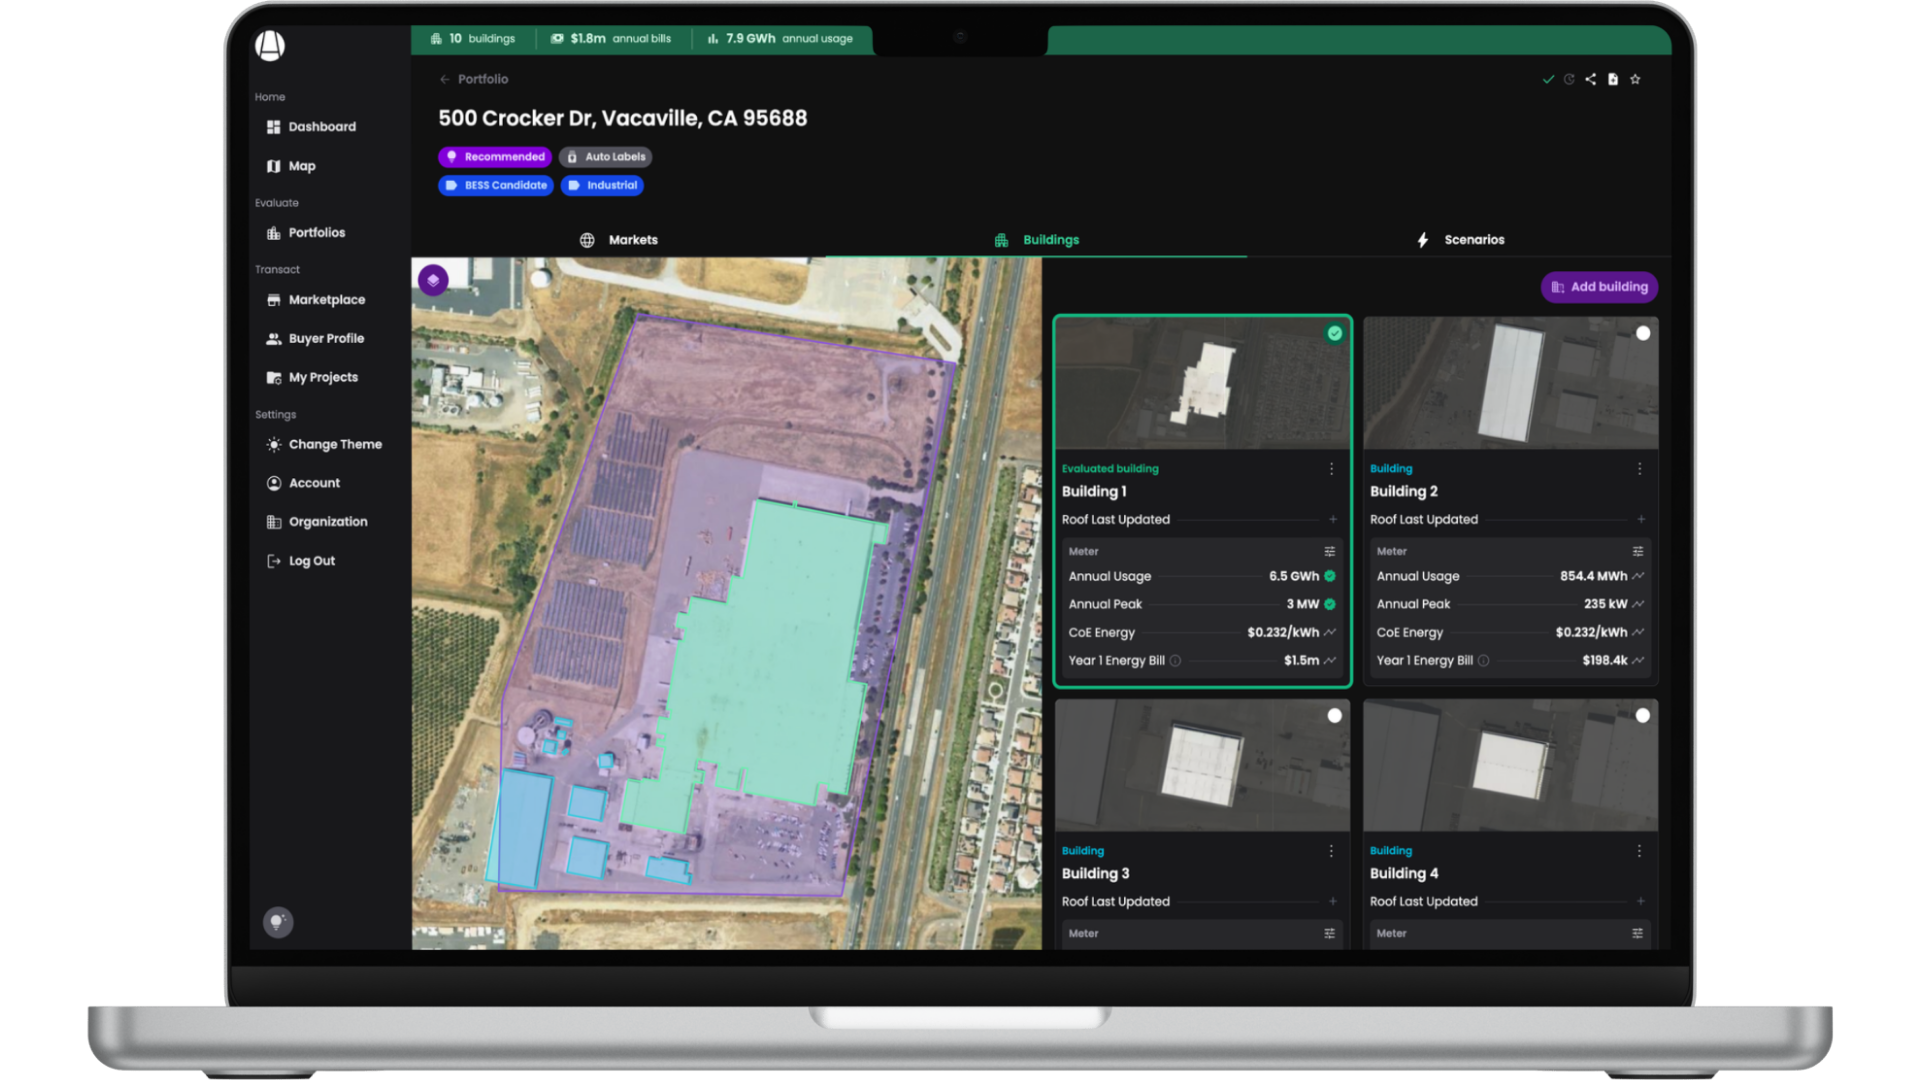Open Building 4 three-dot options menu
Image resolution: width=1920 pixels, height=1080 pixels.
click(1639, 851)
